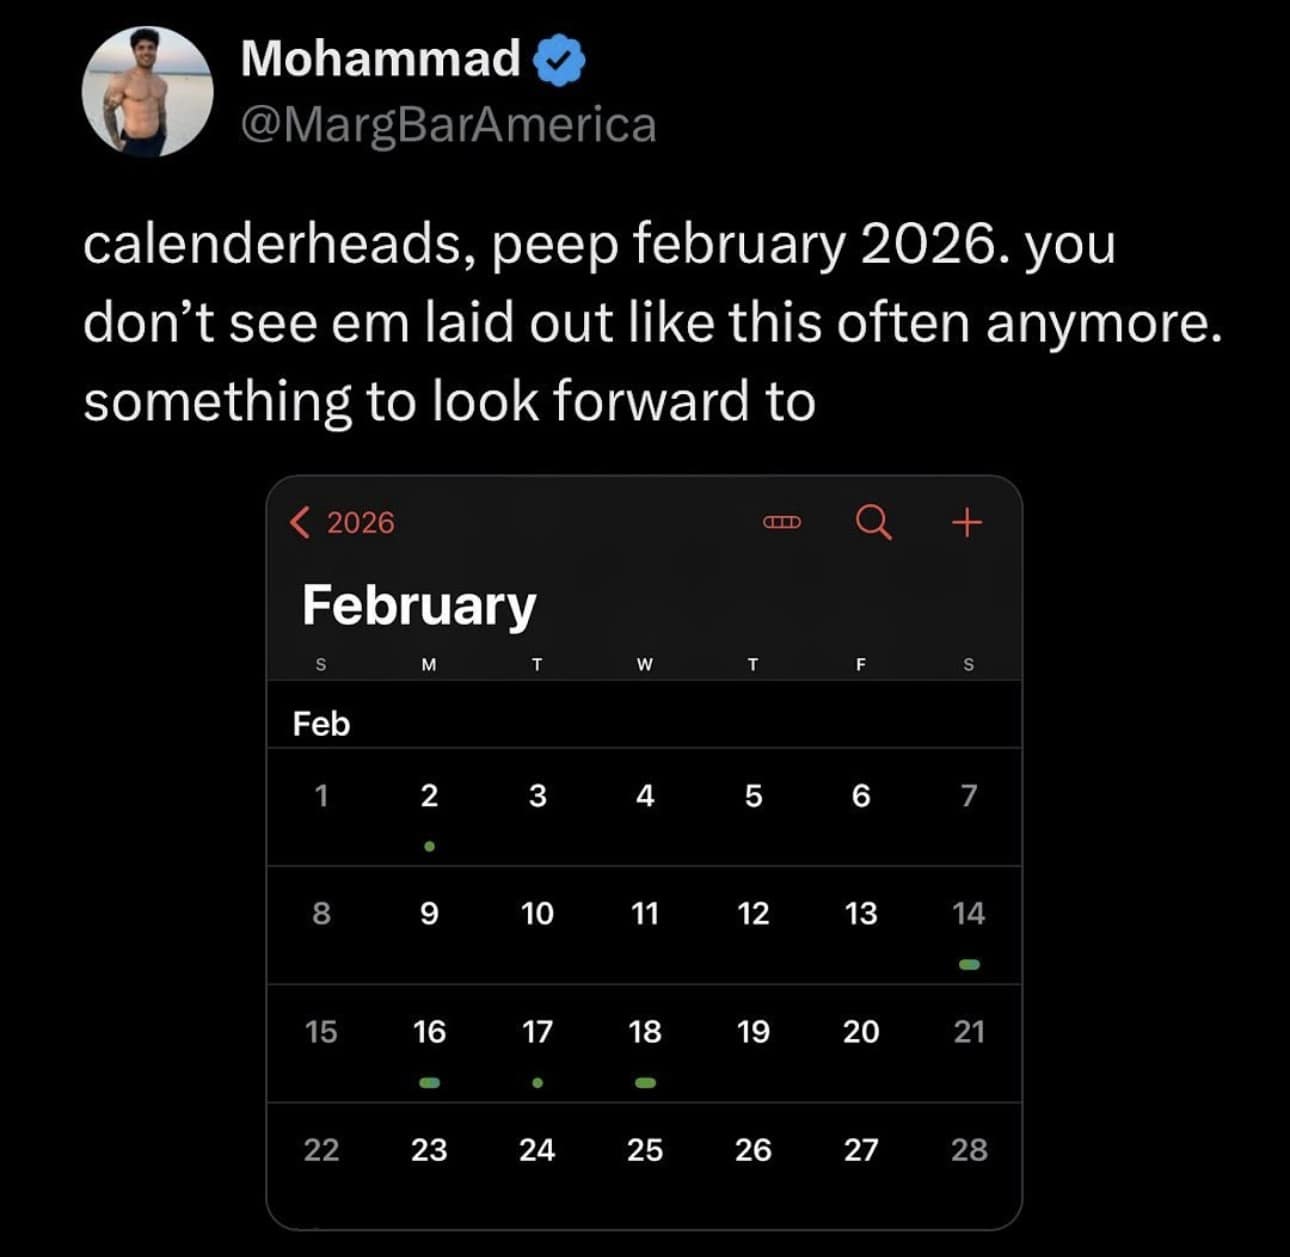Tap the list view pill icon in the toolbar
Image resolution: width=1290 pixels, height=1257 pixels.
point(781,521)
